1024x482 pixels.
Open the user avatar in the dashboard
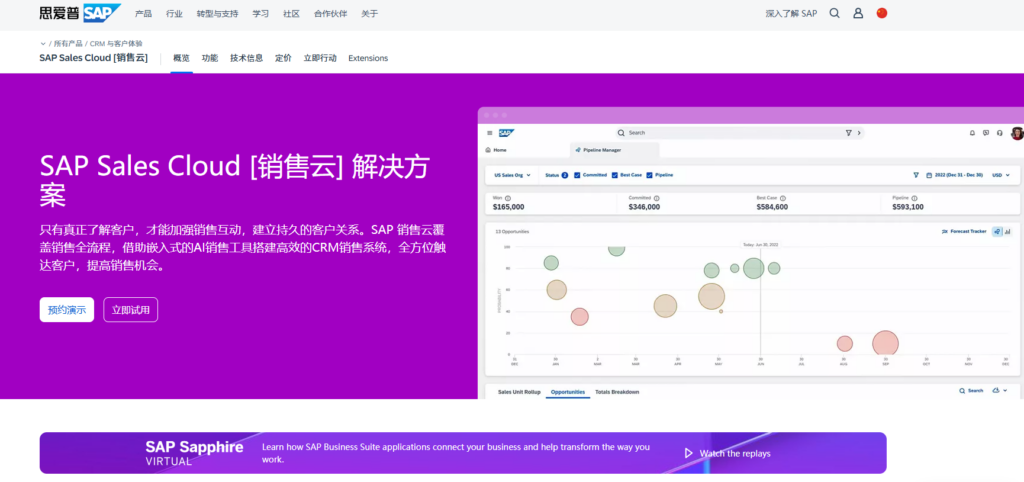coord(1017,133)
